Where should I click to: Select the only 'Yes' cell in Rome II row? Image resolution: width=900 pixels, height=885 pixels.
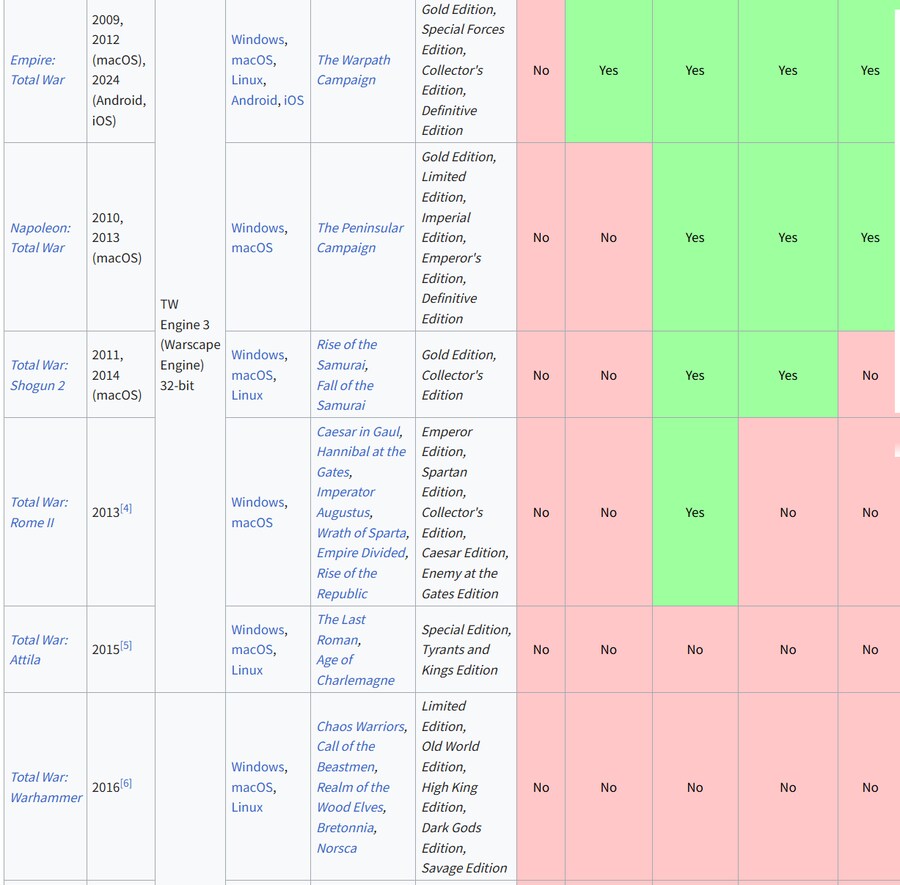[x=695, y=512]
